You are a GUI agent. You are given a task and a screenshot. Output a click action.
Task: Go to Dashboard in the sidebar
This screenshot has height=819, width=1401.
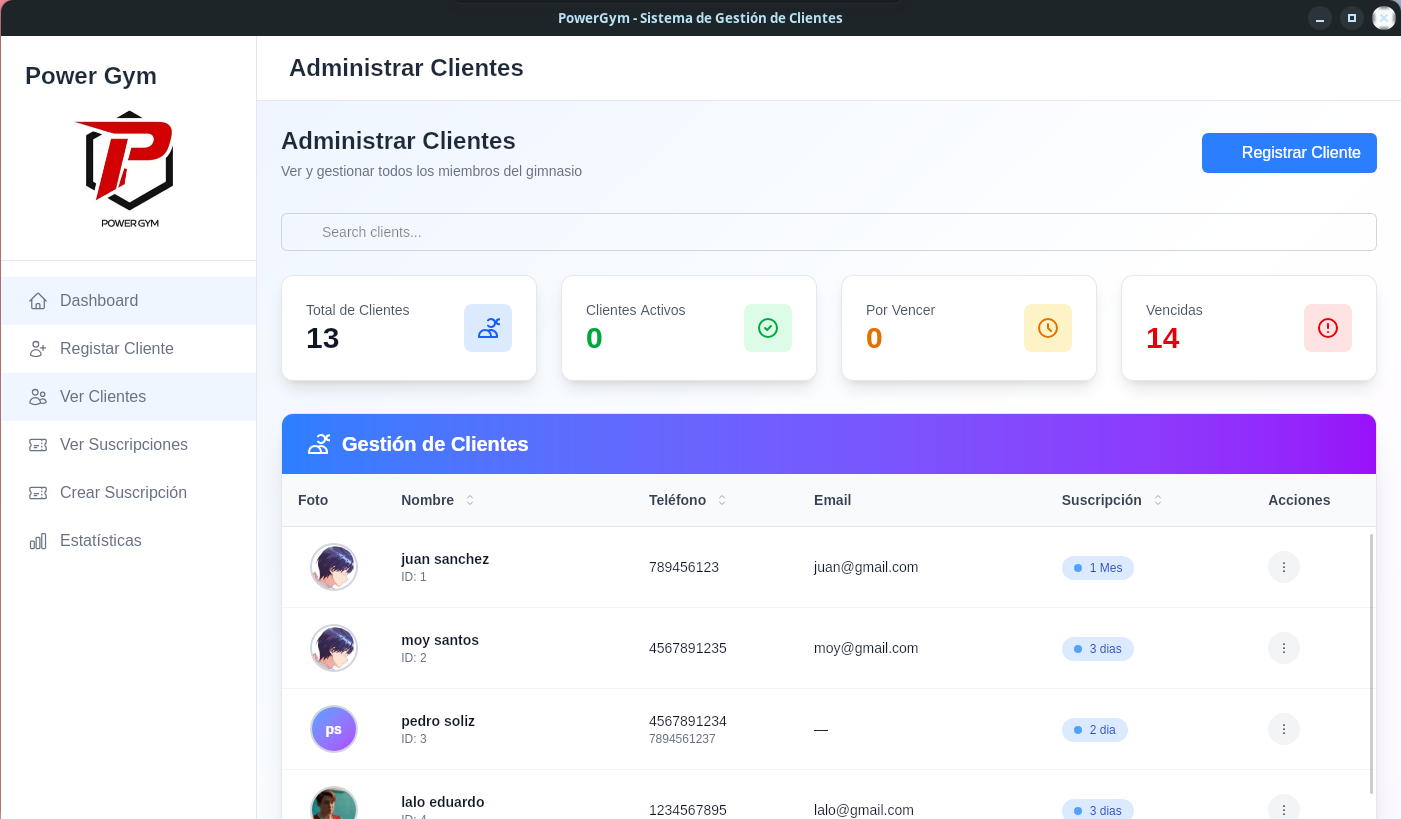pos(129,301)
